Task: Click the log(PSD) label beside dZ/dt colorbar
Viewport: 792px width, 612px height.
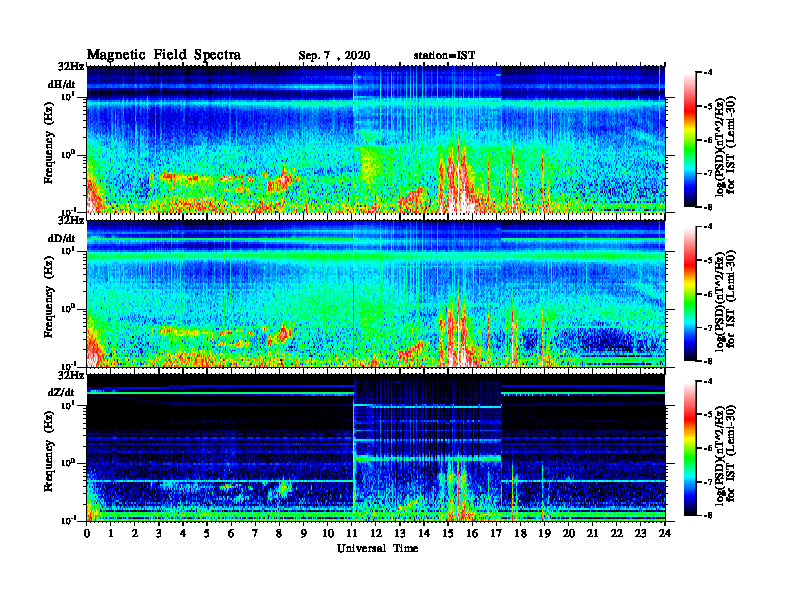Action: [x=725, y=454]
